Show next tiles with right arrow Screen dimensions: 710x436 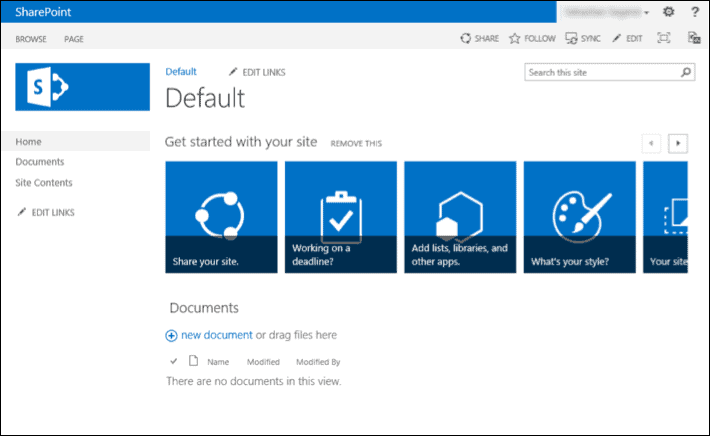678,144
